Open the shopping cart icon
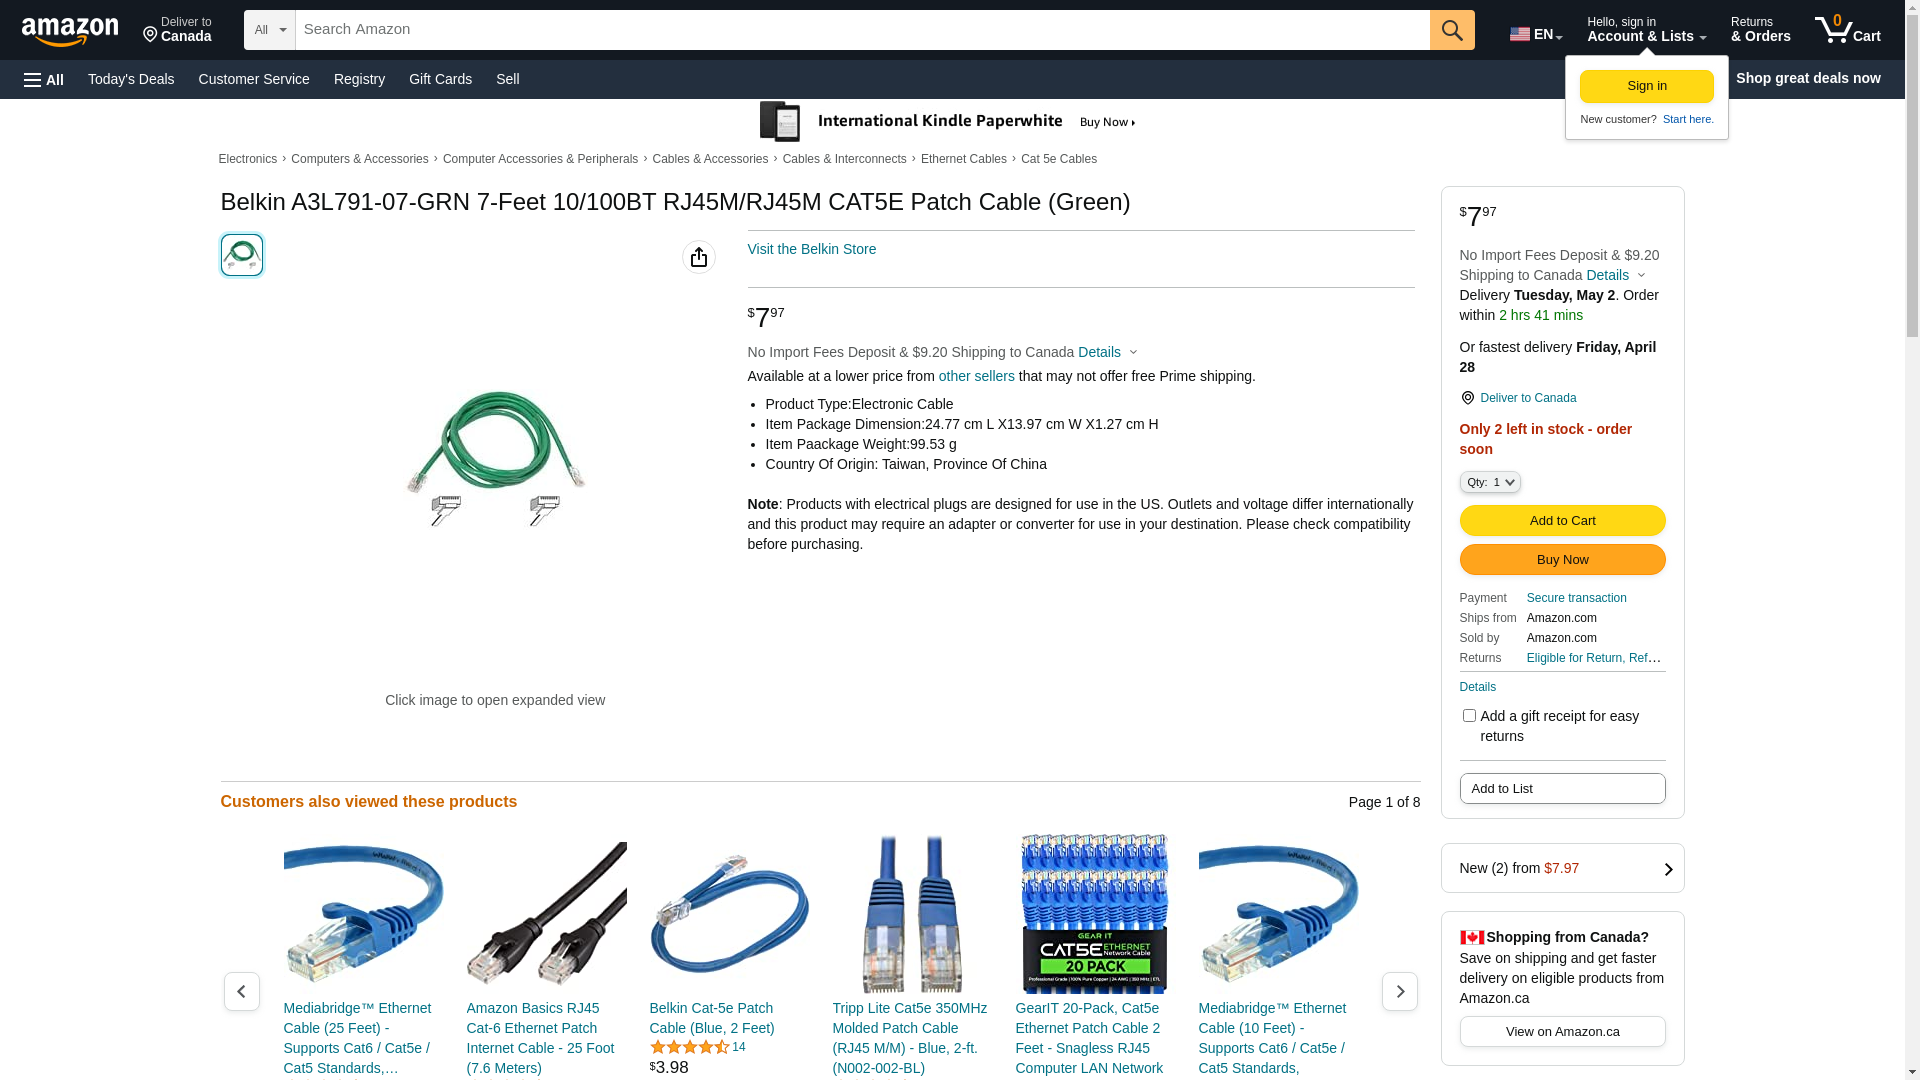This screenshot has height=1080, width=1920. point(1848,30)
